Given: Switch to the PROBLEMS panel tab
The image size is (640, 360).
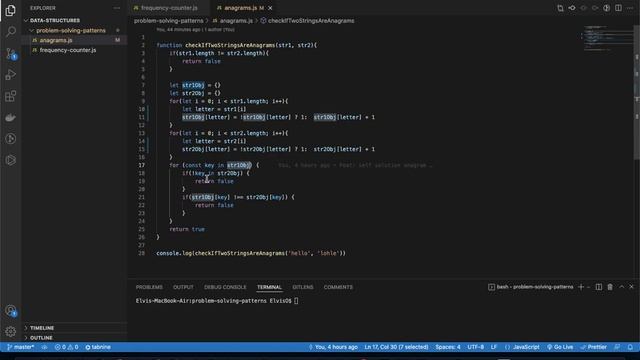Looking at the screenshot, I should pos(149,287).
